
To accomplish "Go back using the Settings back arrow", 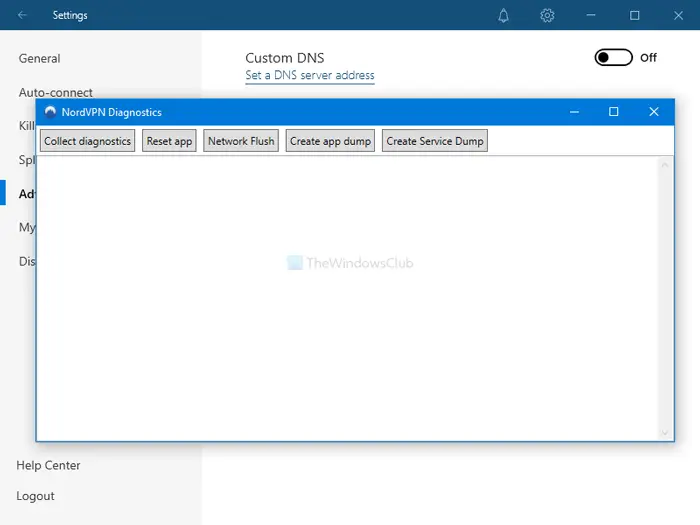I will 22,15.
